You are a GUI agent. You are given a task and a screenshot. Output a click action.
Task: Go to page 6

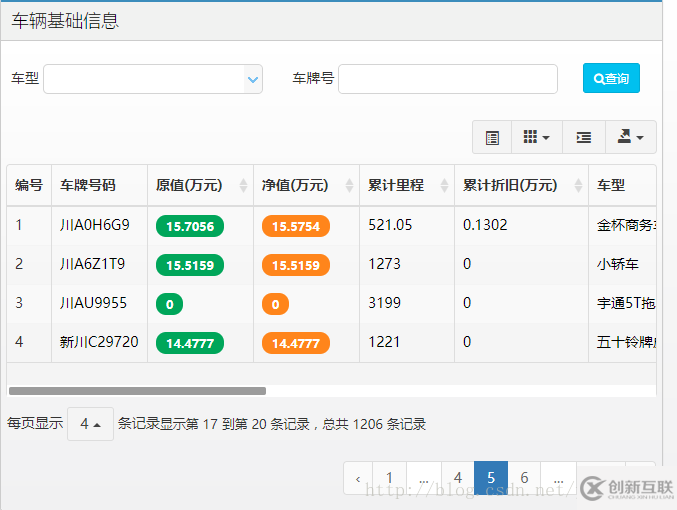point(524,478)
